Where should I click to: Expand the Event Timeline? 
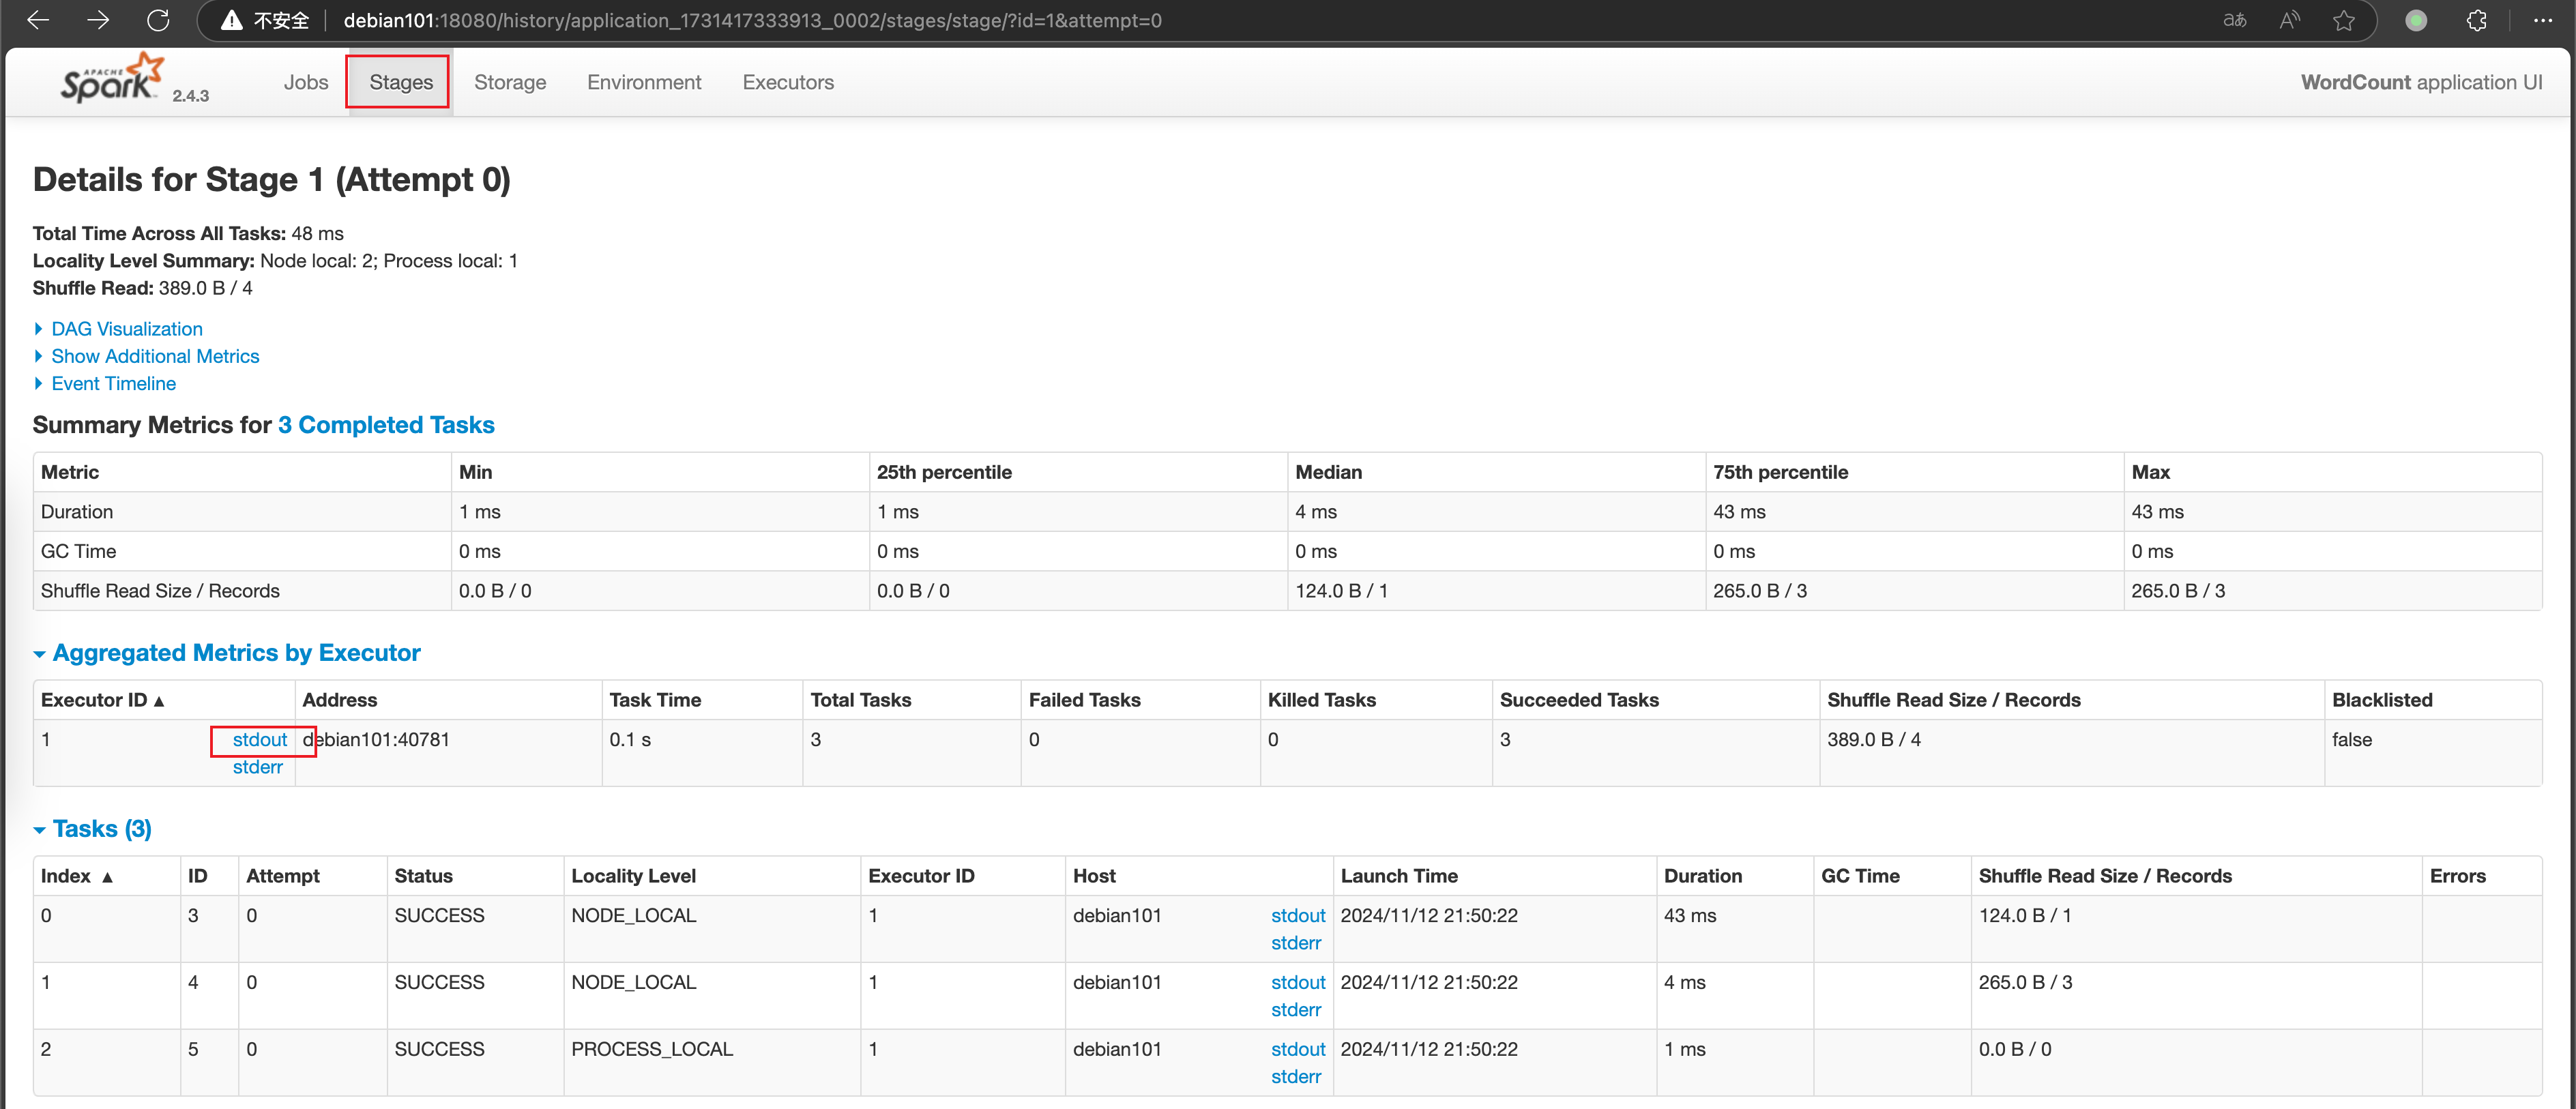tap(114, 383)
